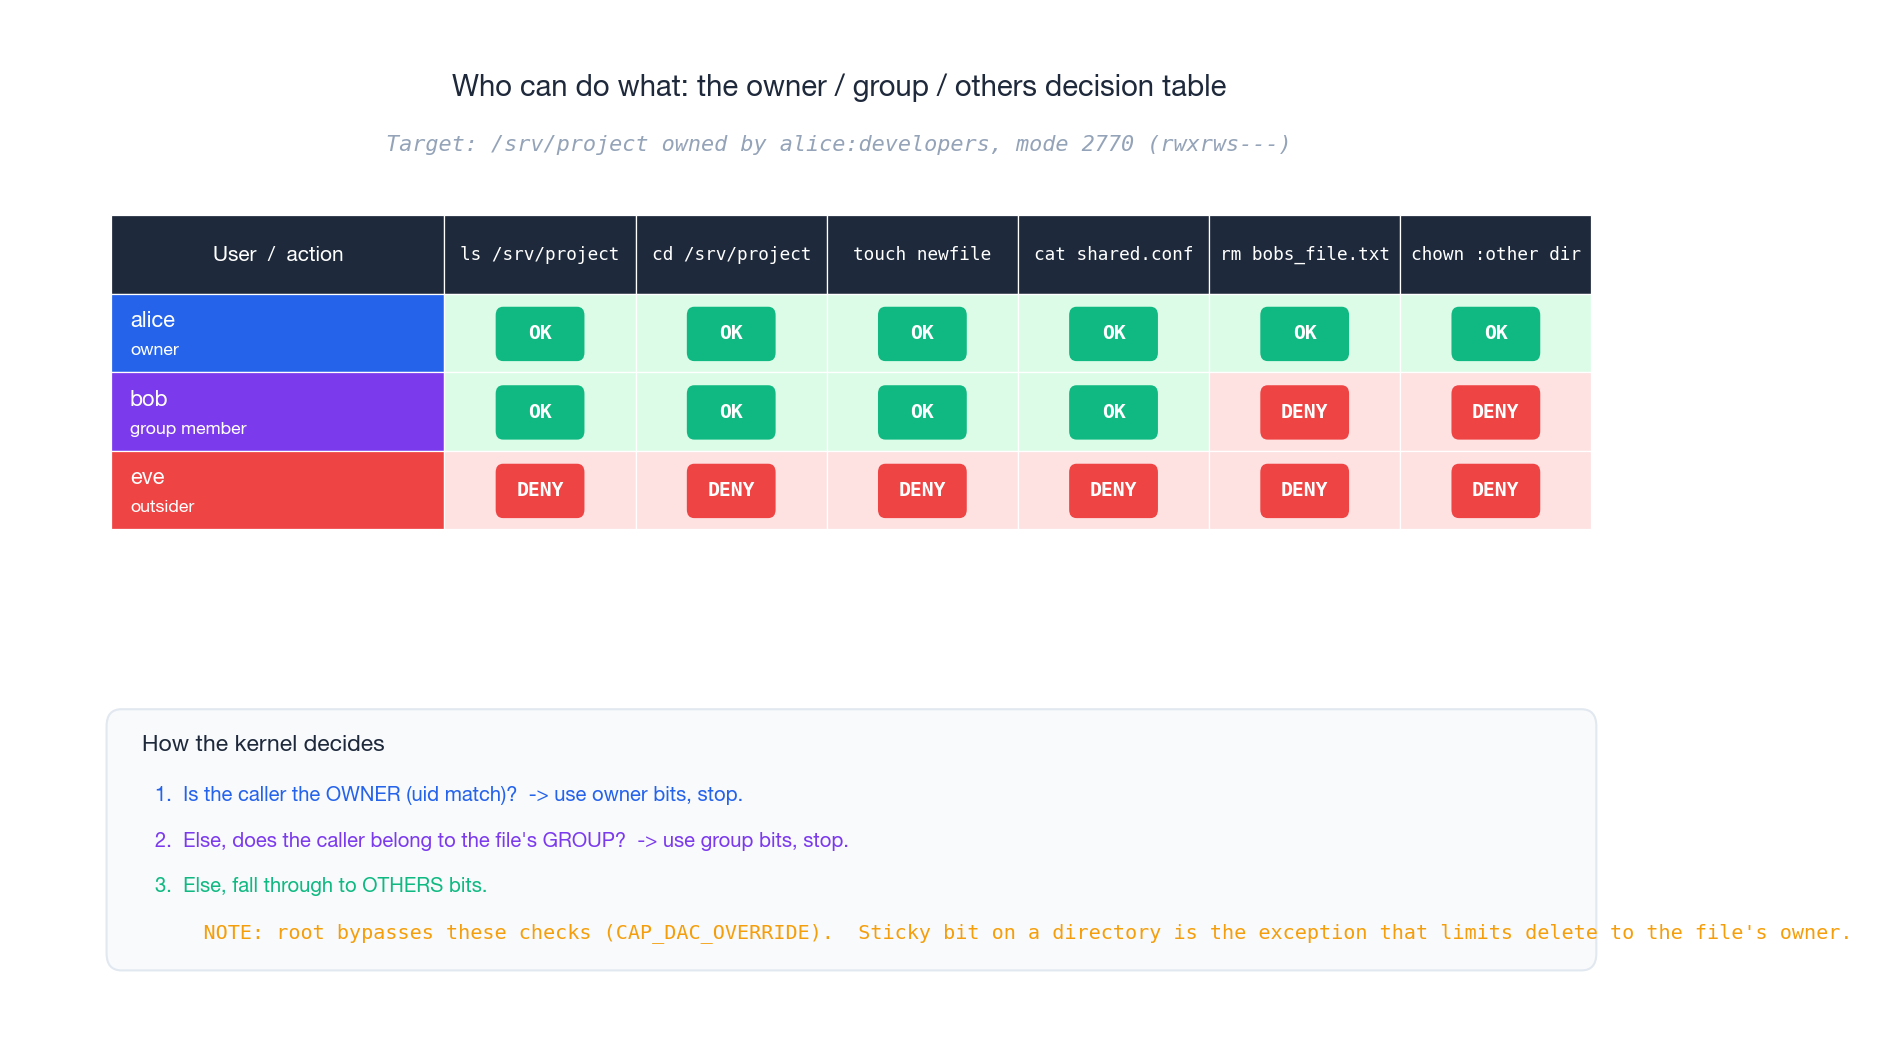Click bob's DENY badge under rm bobs_file.txt
This screenshot has height=1045, width=1889.
pos(1304,411)
